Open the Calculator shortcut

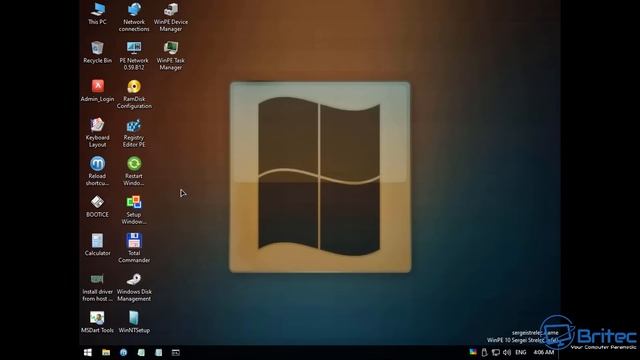click(98, 244)
